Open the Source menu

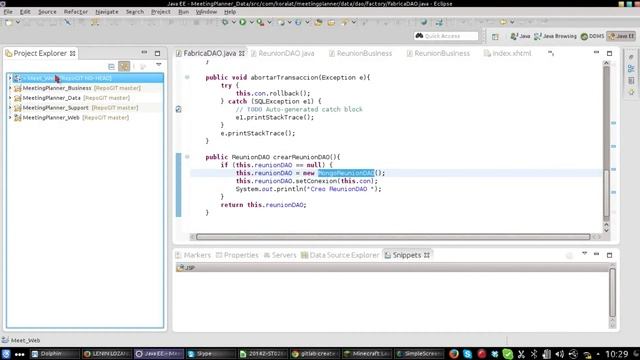click(47, 12)
